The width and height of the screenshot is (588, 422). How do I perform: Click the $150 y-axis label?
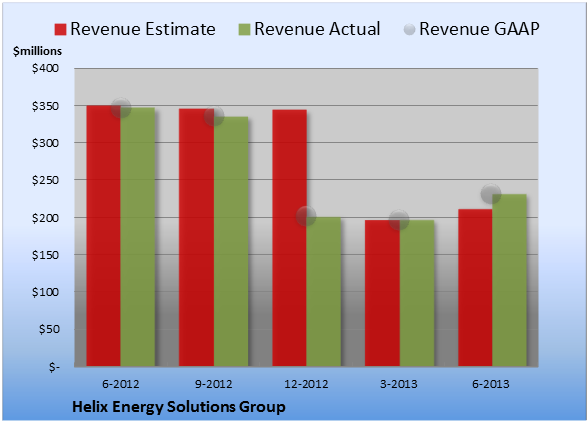[x=45, y=255]
